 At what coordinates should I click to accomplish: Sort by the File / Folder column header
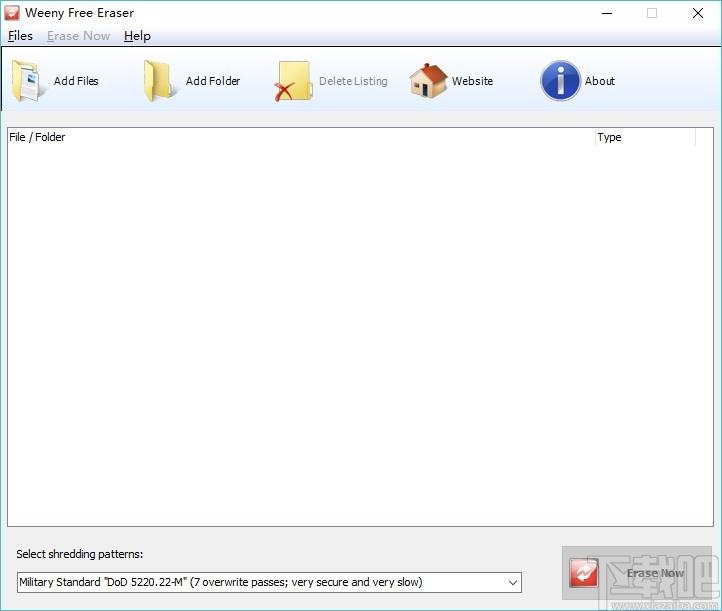pyautogui.click(x=301, y=137)
